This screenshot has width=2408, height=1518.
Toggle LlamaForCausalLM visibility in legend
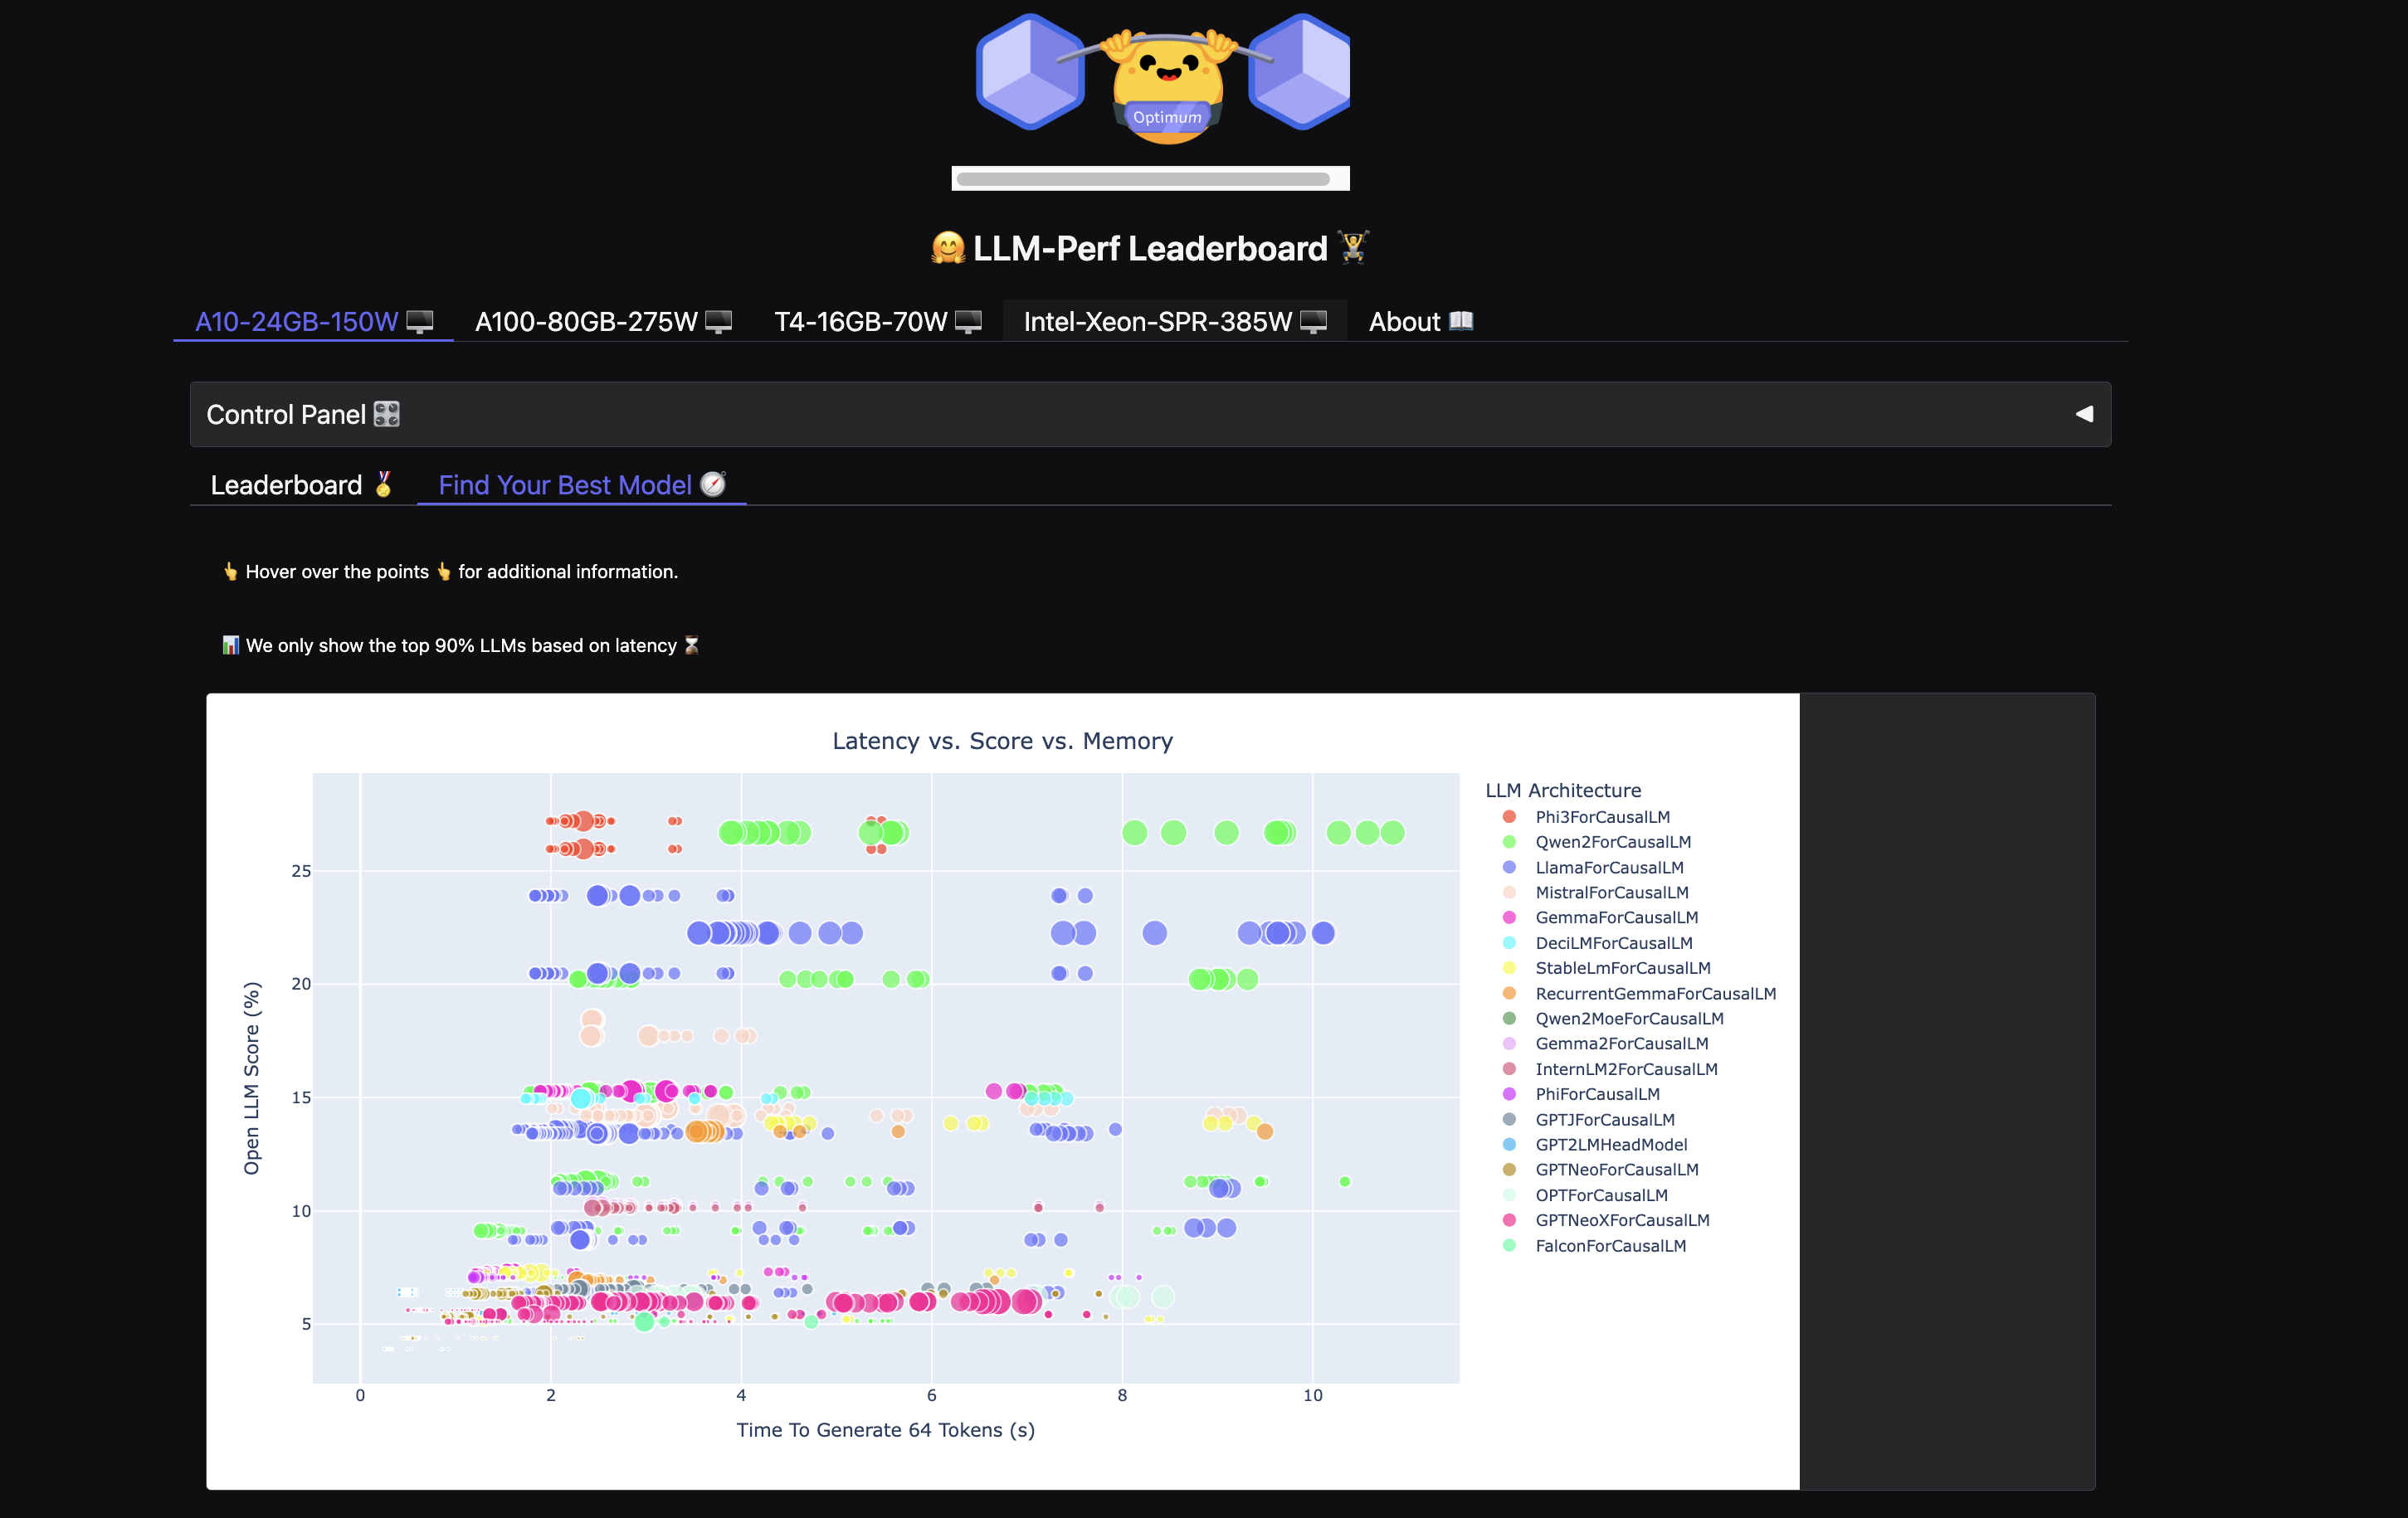1608,867
